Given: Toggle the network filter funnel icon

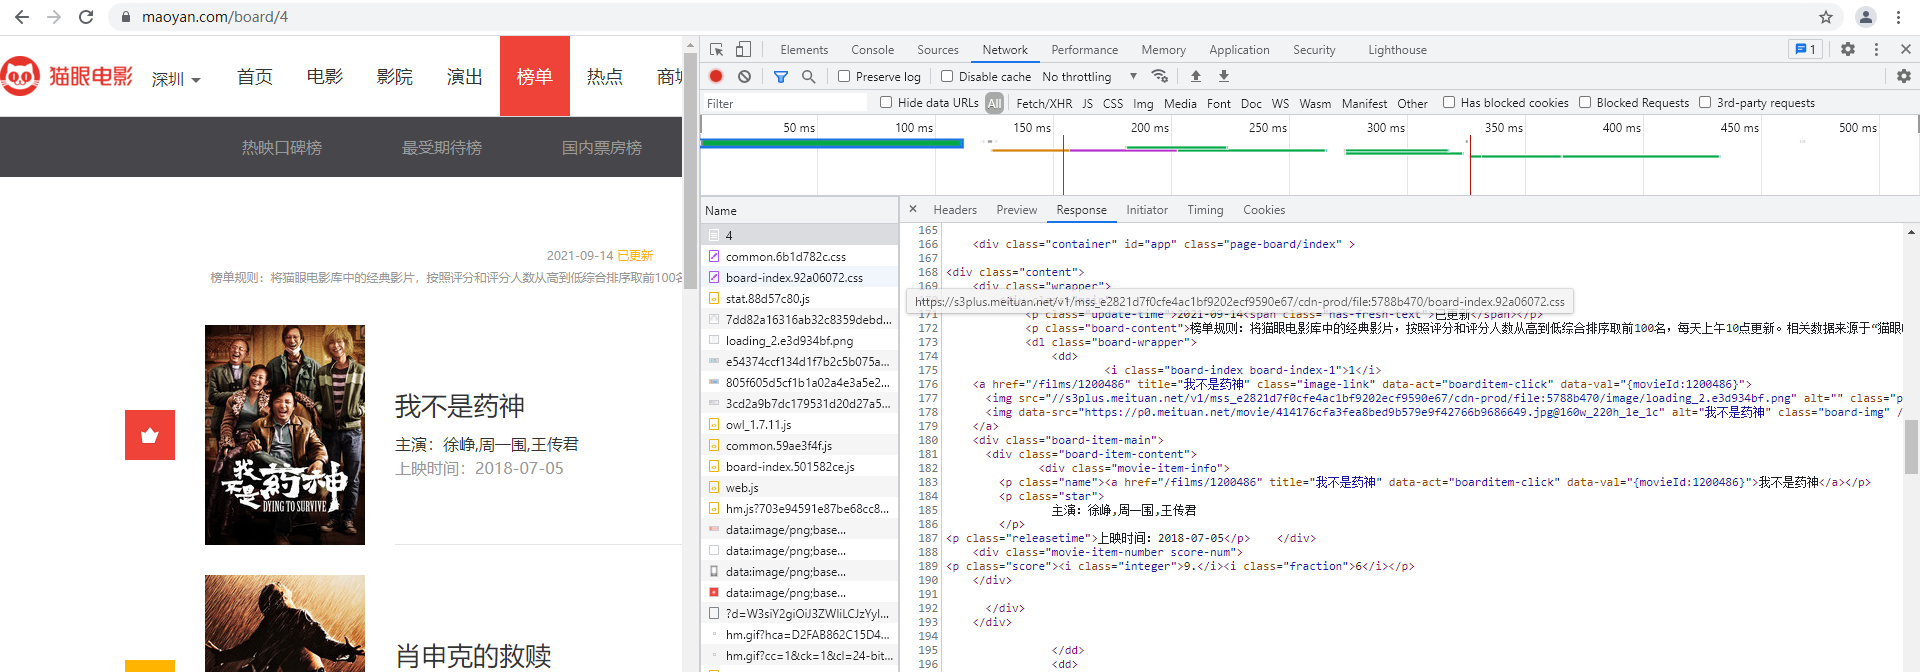Looking at the screenshot, I should (781, 76).
